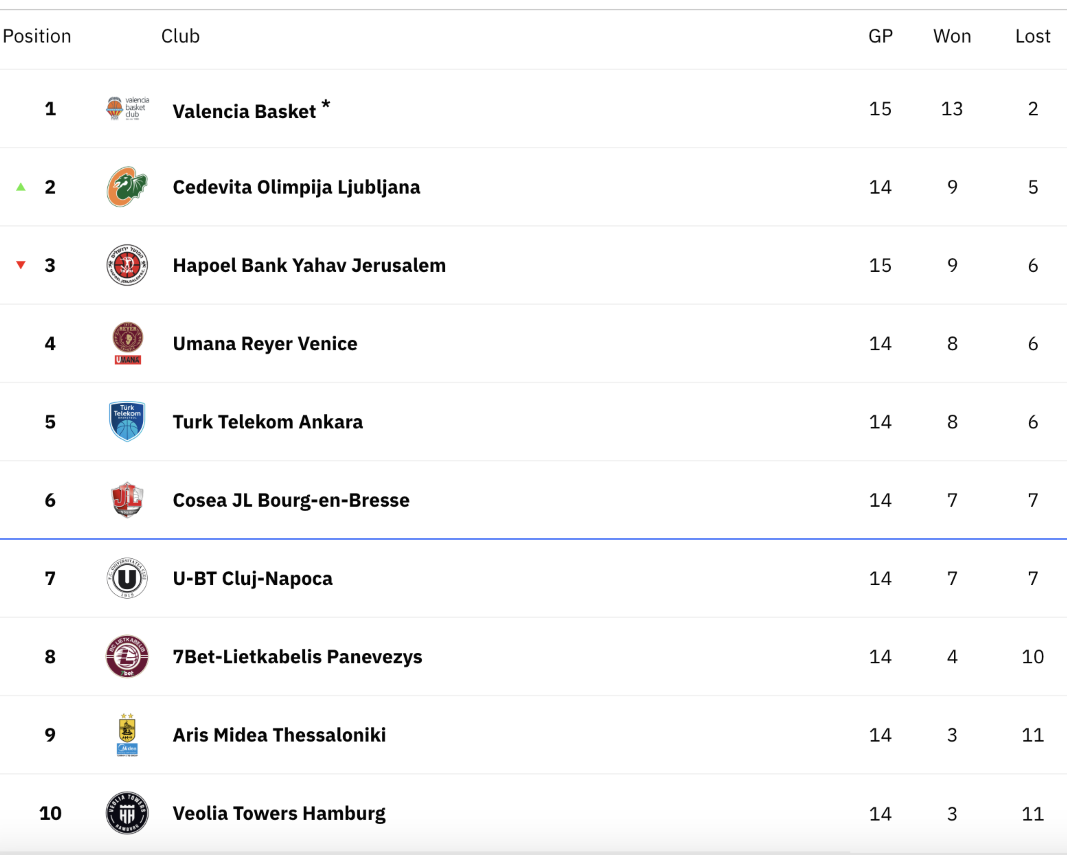Click the Lost column header
This screenshot has width=1067, height=855.
(1033, 36)
